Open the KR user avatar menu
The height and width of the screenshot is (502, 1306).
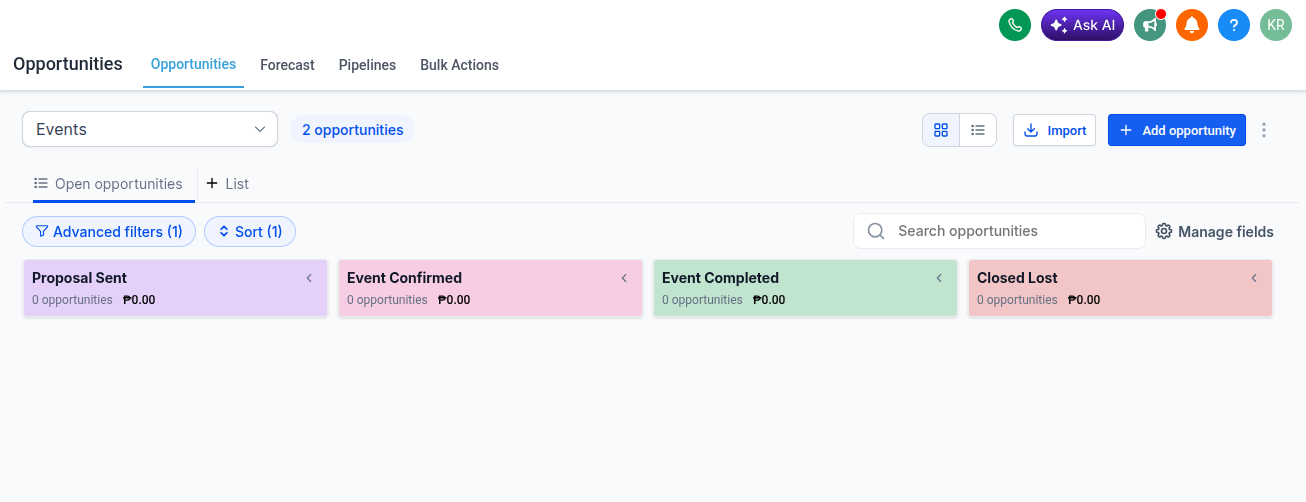1276,25
